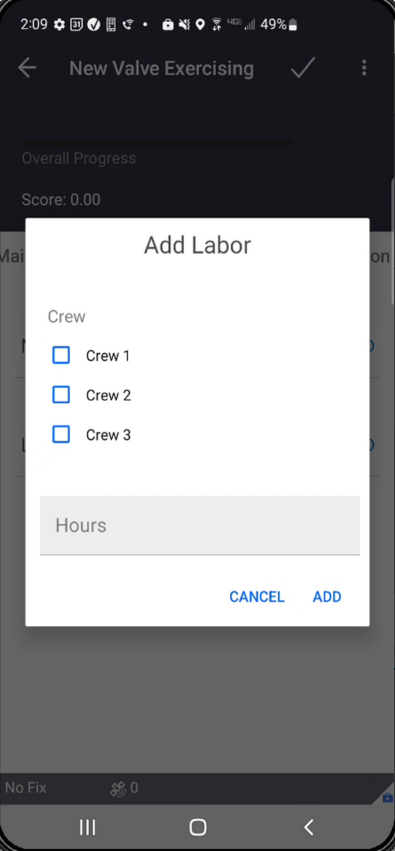
Task: Tap the back arrow beside New Valve Exercising
Action: (27, 68)
